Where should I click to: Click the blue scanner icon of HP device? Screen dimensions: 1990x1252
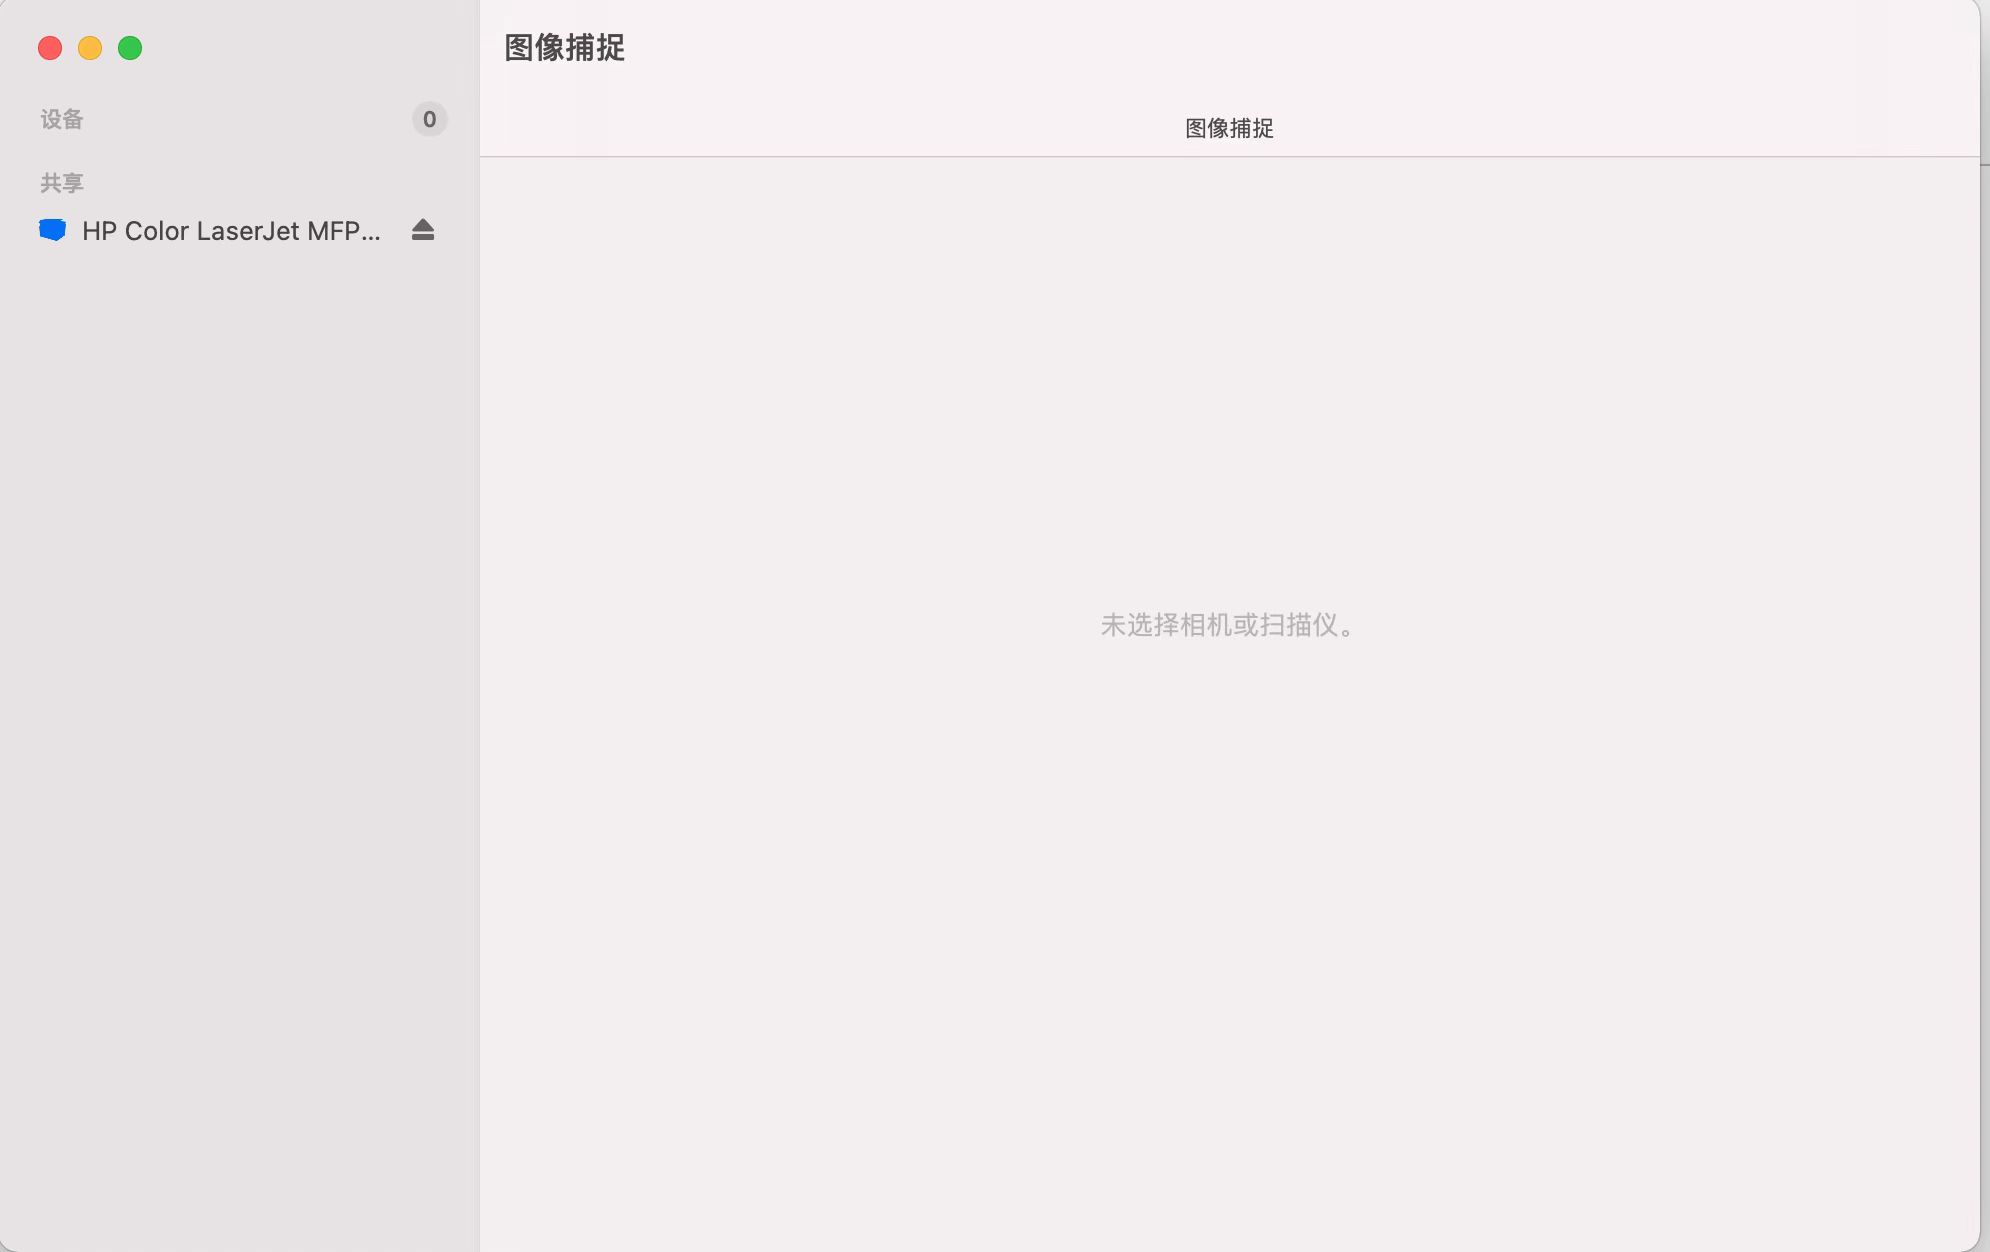54,230
